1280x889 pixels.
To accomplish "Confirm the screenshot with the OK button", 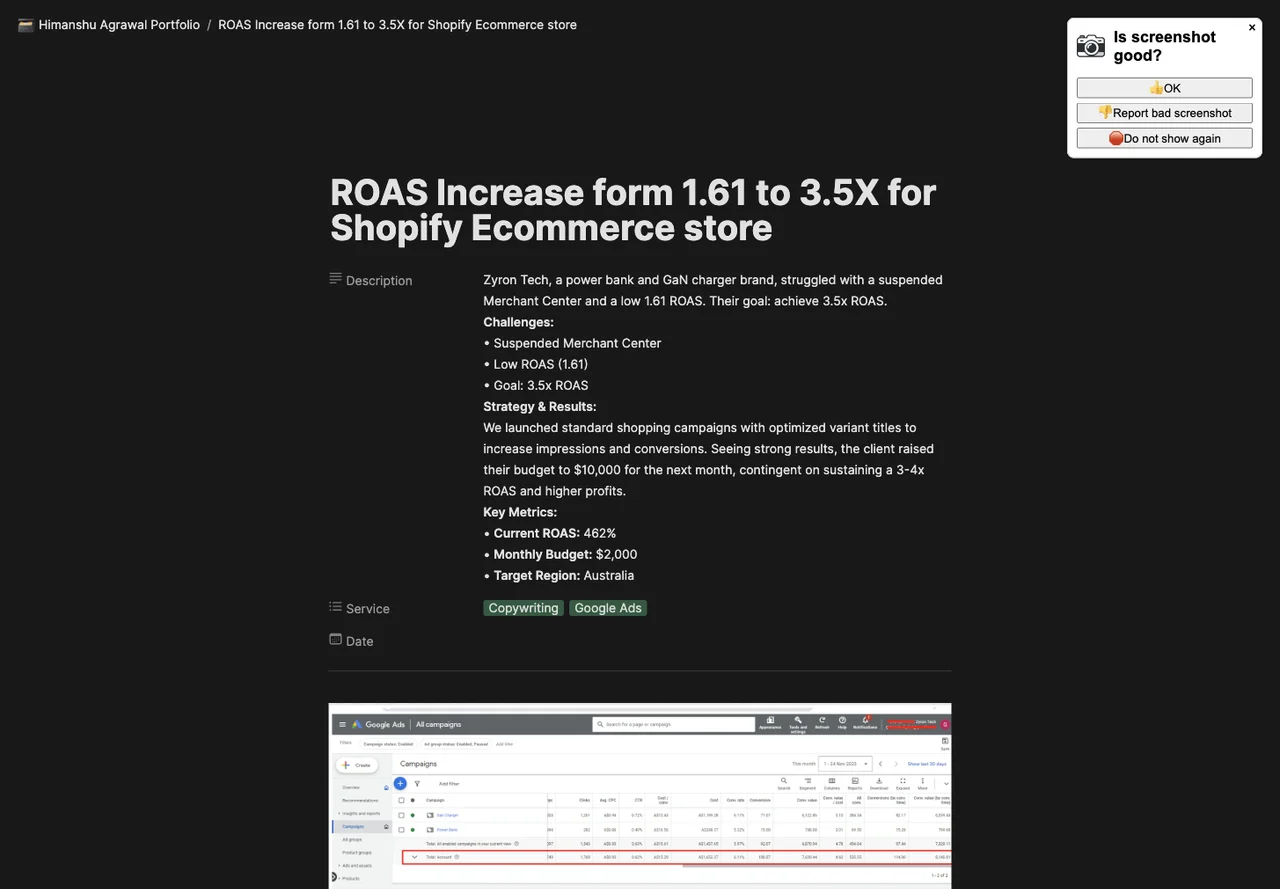I will pos(1165,88).
